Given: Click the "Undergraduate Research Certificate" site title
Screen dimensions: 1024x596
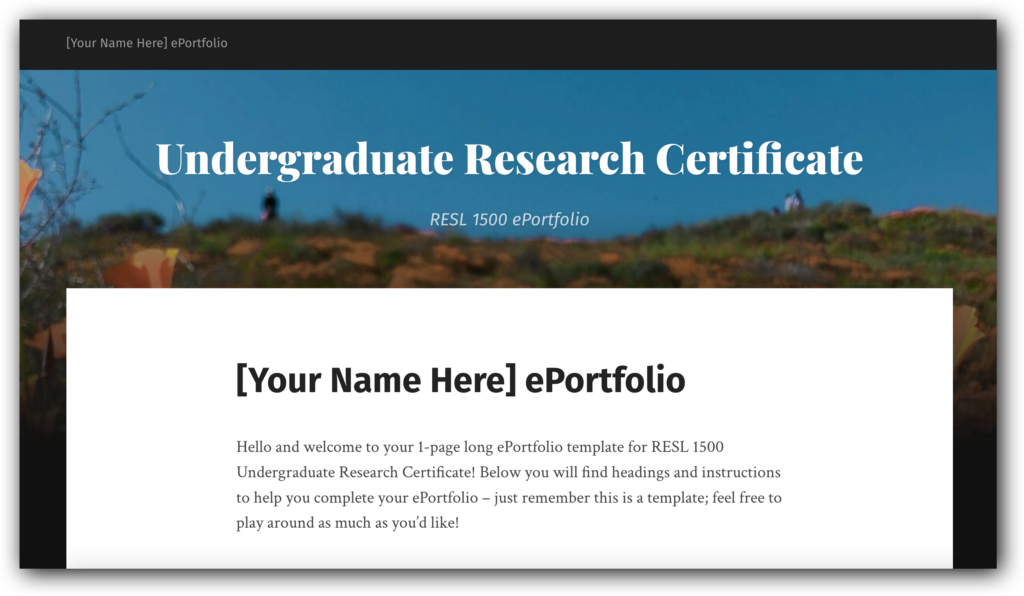Looking at the screenshot, I should pyautogui.click(x=509, y=160).
